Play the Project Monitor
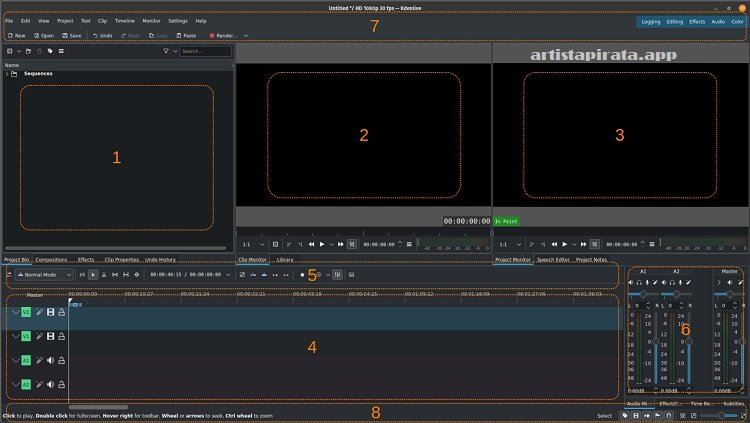Image resolution: width=750 pixels, height=423 pixels. point(565,244)
